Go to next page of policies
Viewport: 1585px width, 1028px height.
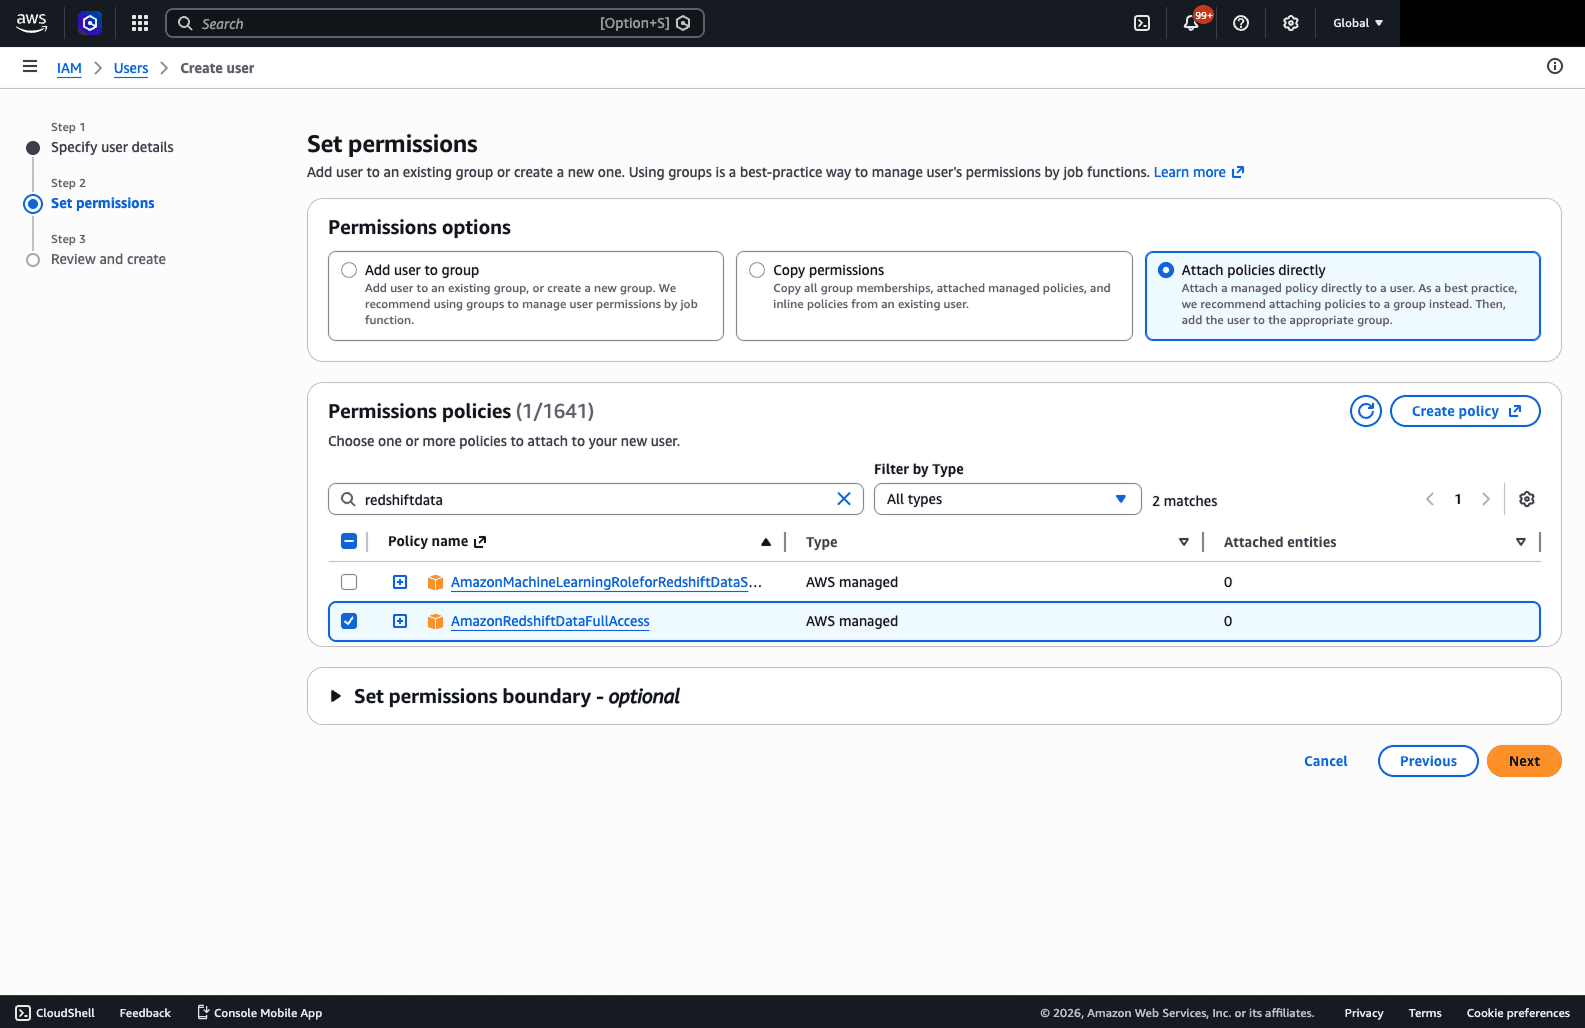1486,499
